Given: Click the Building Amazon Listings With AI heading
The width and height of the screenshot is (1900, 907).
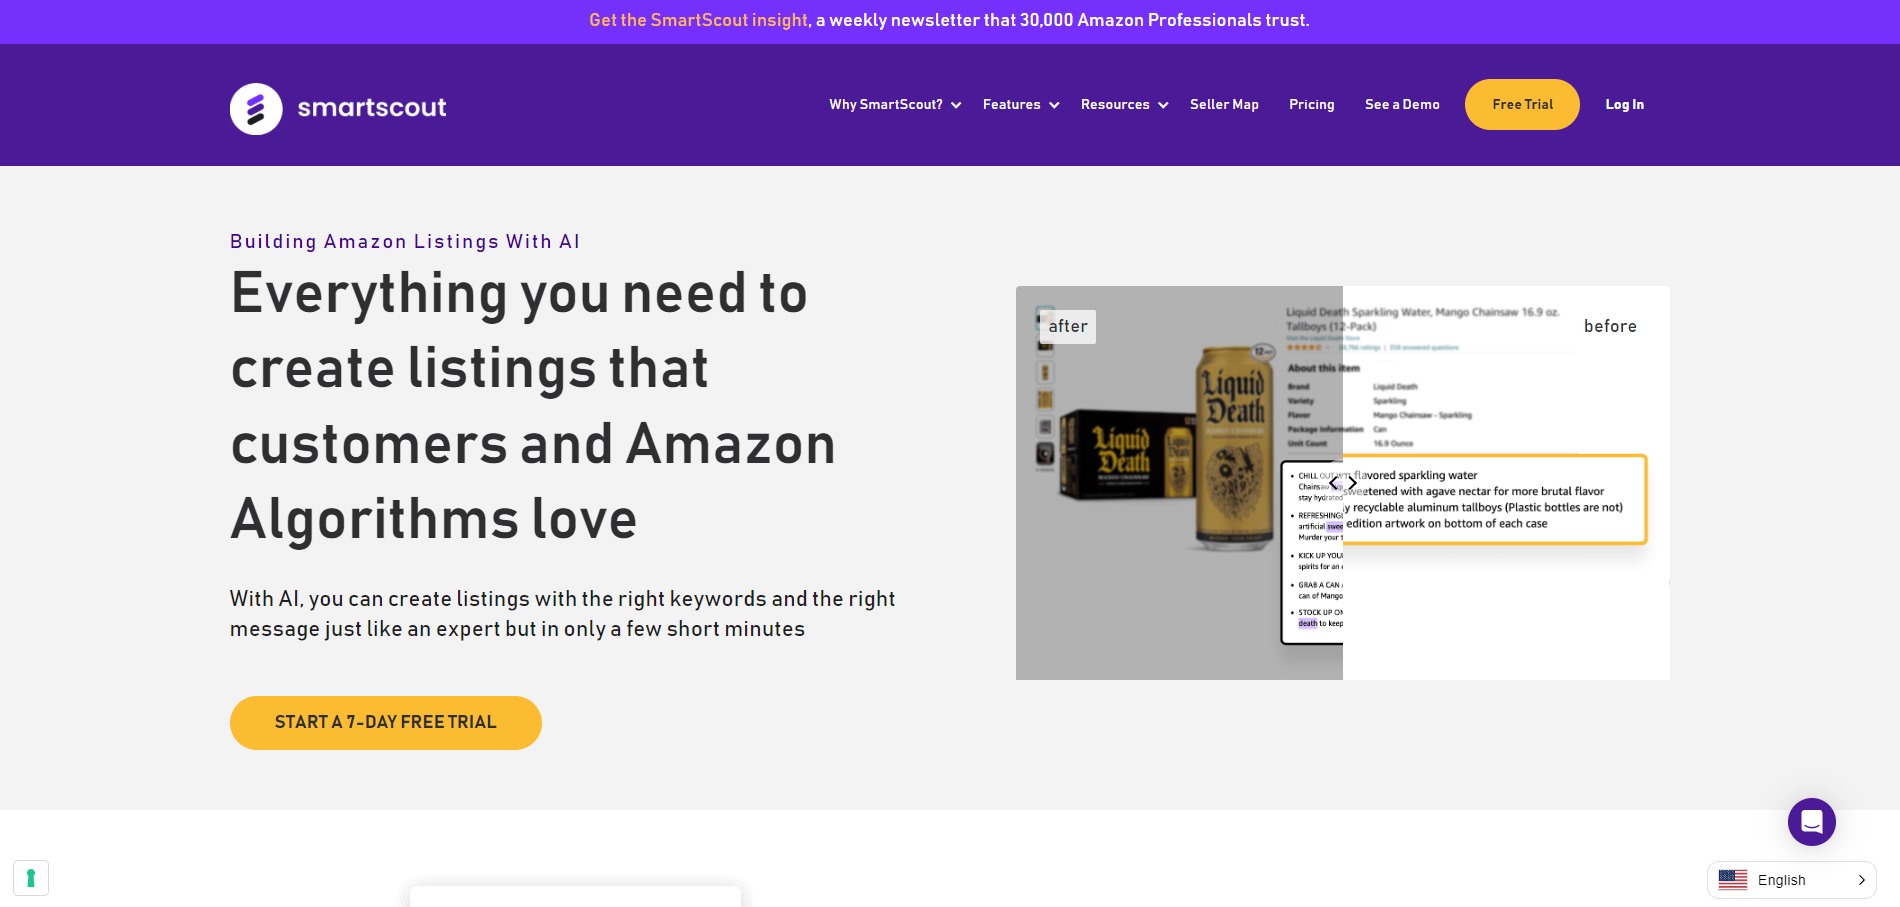Looking at the screenshot, I should click(405, 241).
